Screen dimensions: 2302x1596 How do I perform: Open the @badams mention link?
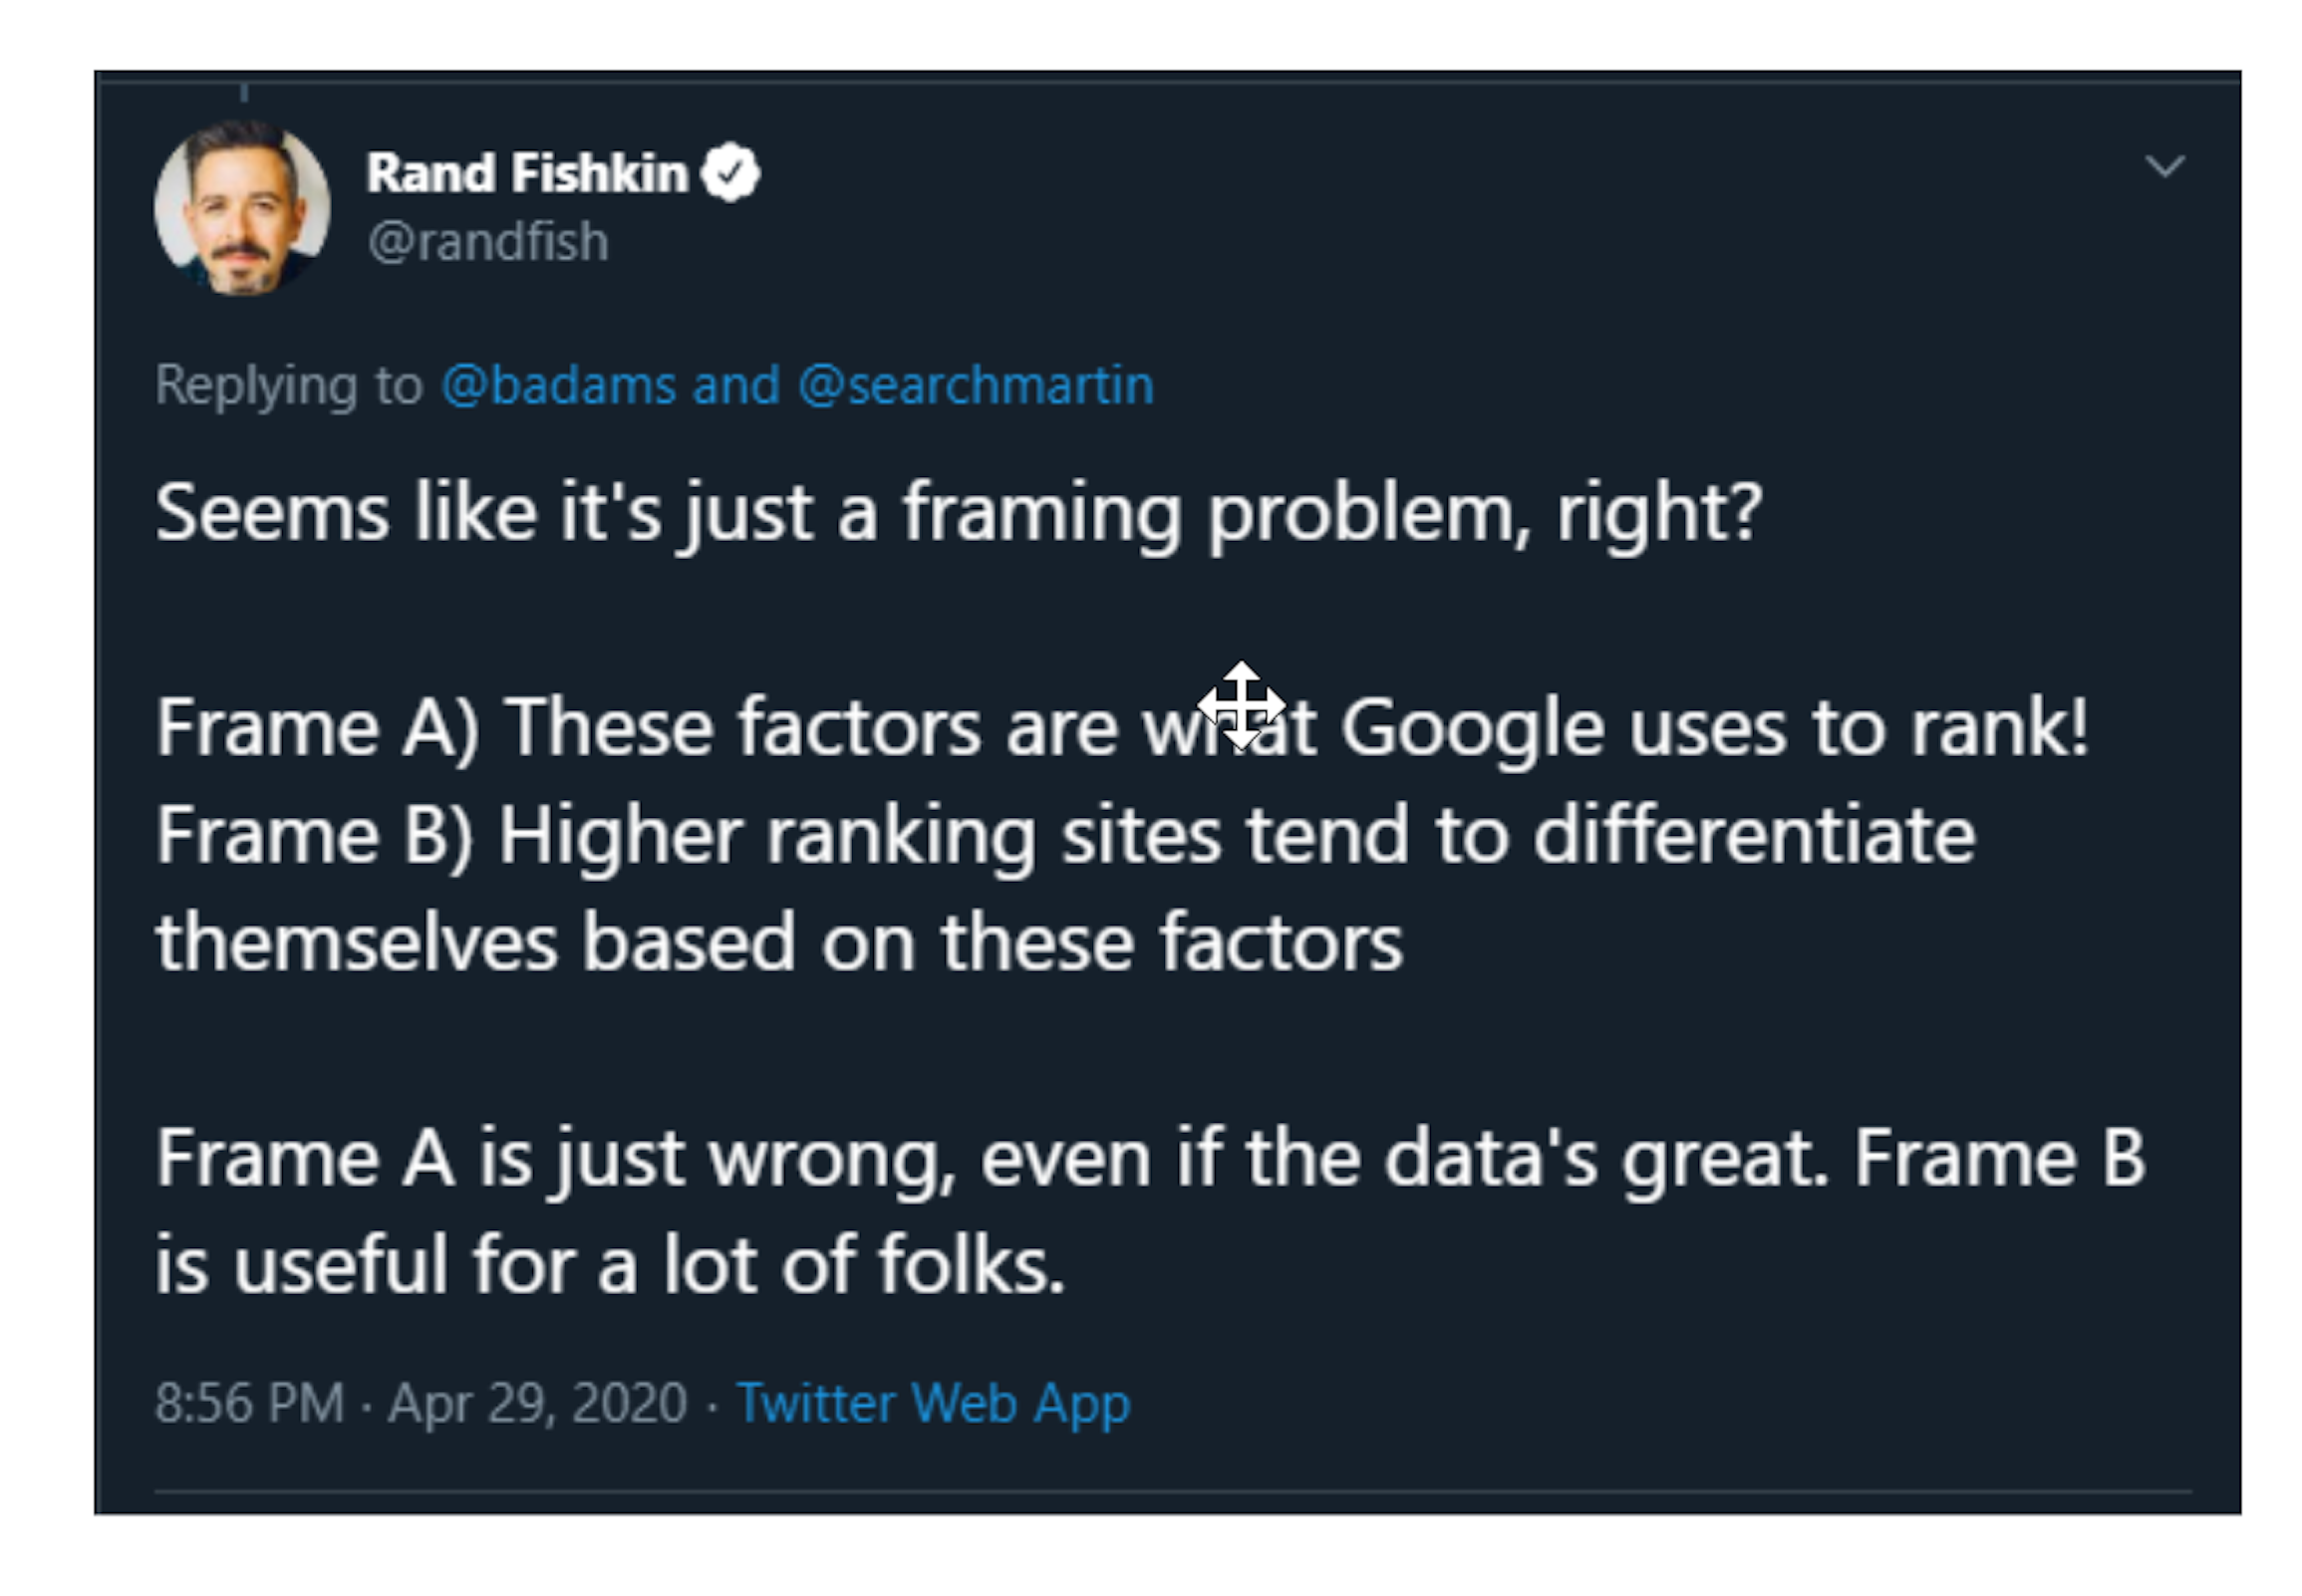point(558,385)
